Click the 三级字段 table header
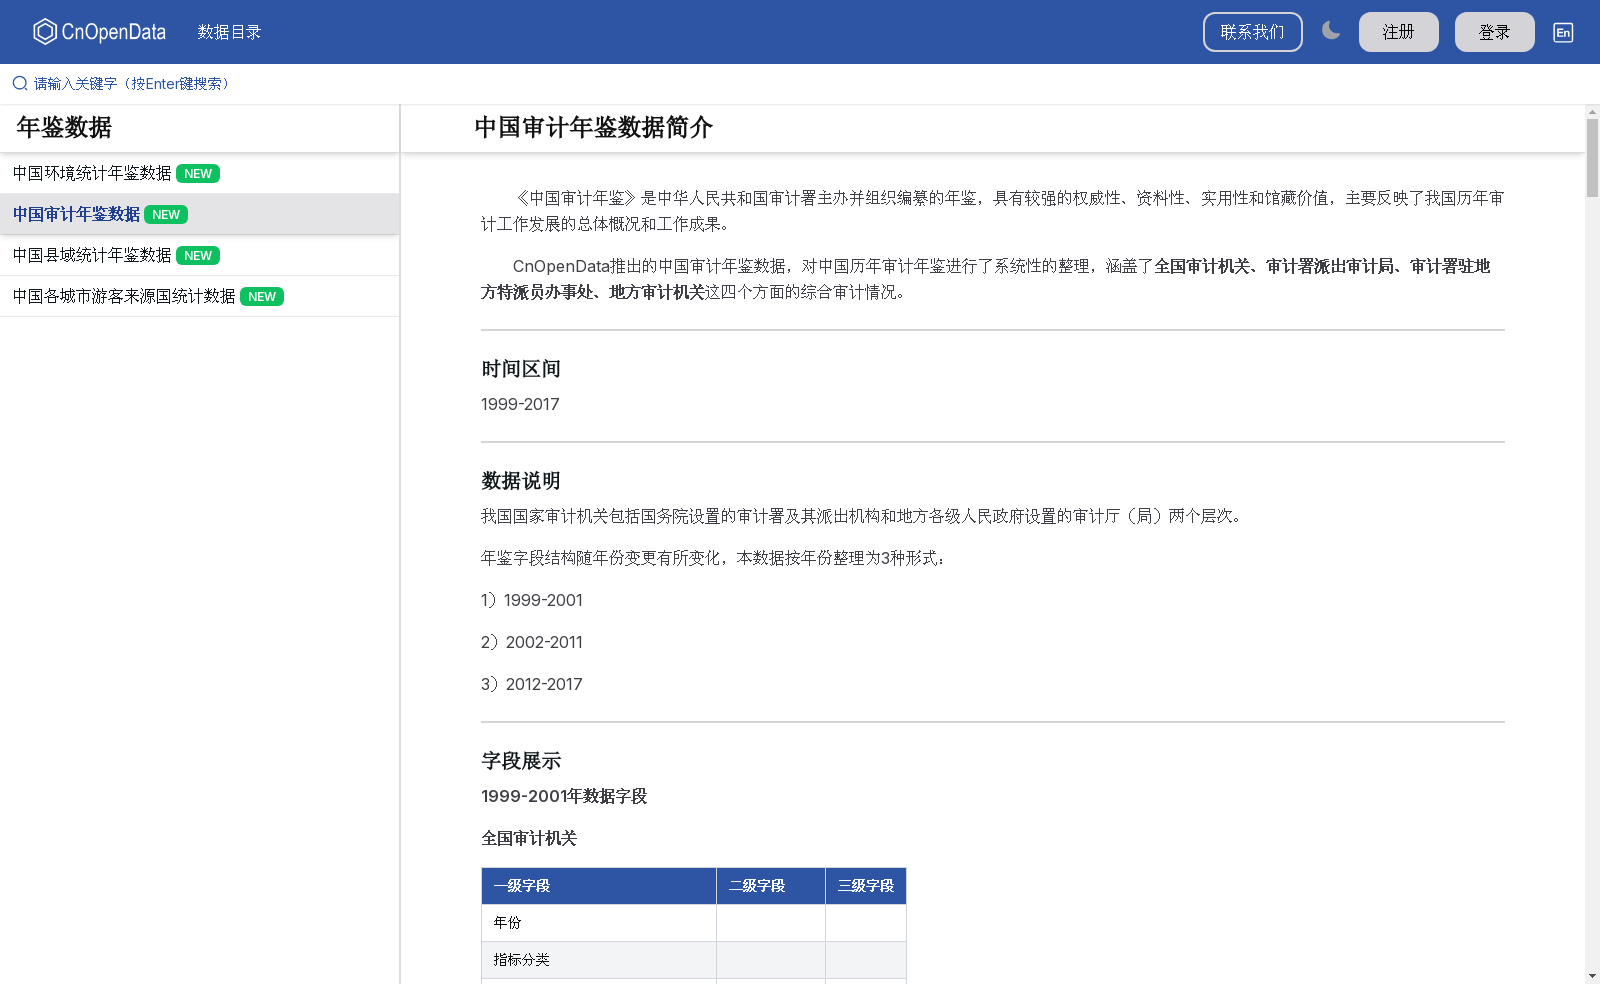1600x1000 pixels. [x=866, y=886]
